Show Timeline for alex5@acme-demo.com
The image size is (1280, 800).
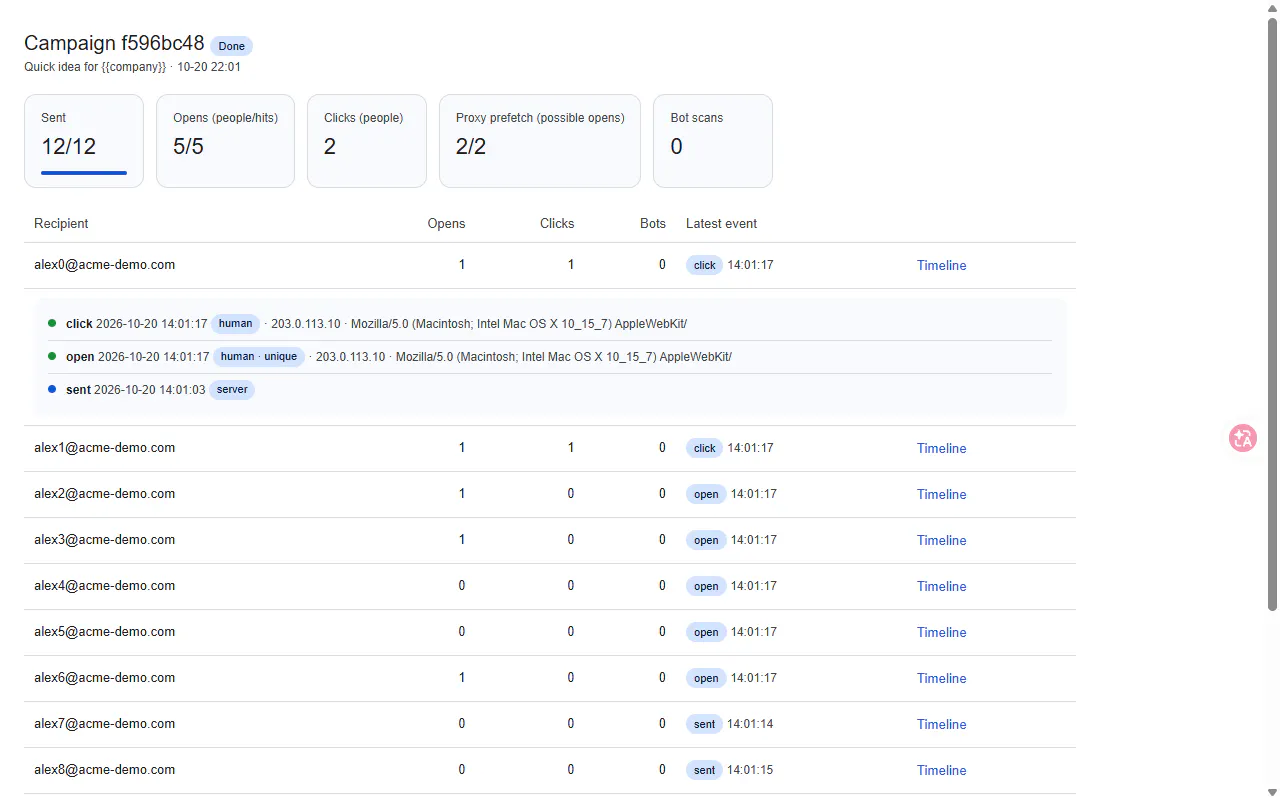click(941, 632)
